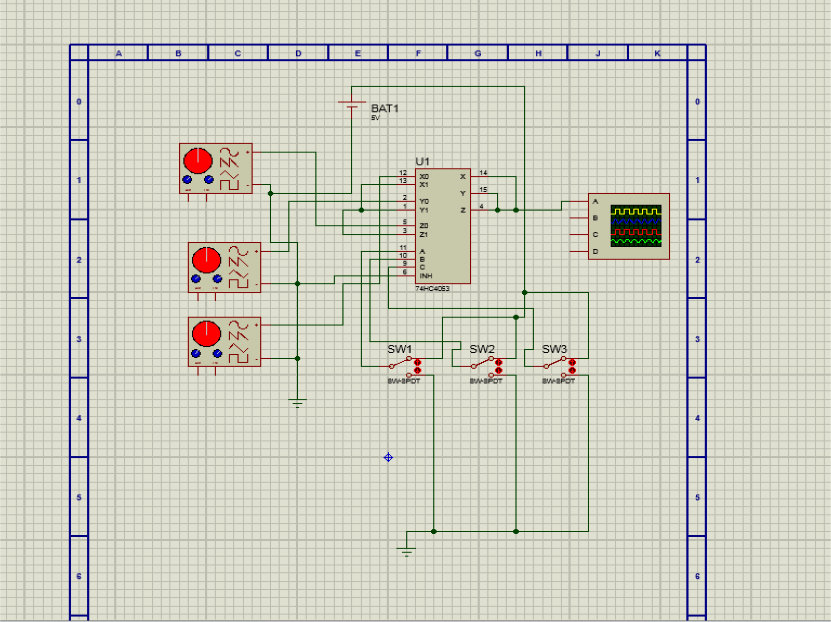
Task: Click the left blue knob on bottom generator
Action: (x=196, y=353)
